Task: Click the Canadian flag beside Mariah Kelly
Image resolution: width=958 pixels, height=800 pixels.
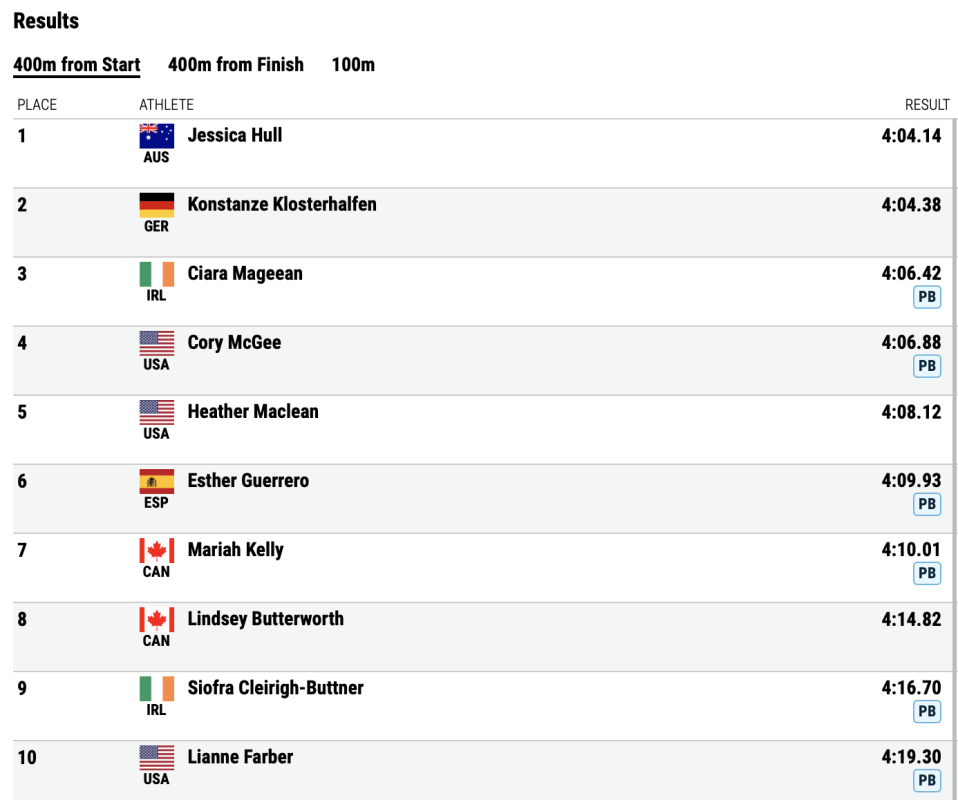Action: [156, 550]
